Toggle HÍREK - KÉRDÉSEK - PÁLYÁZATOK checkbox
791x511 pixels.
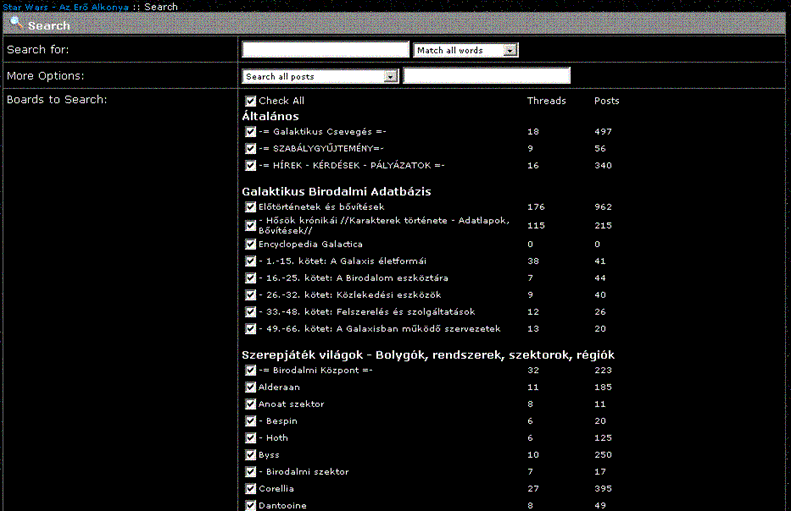click(x=251, y=166)
